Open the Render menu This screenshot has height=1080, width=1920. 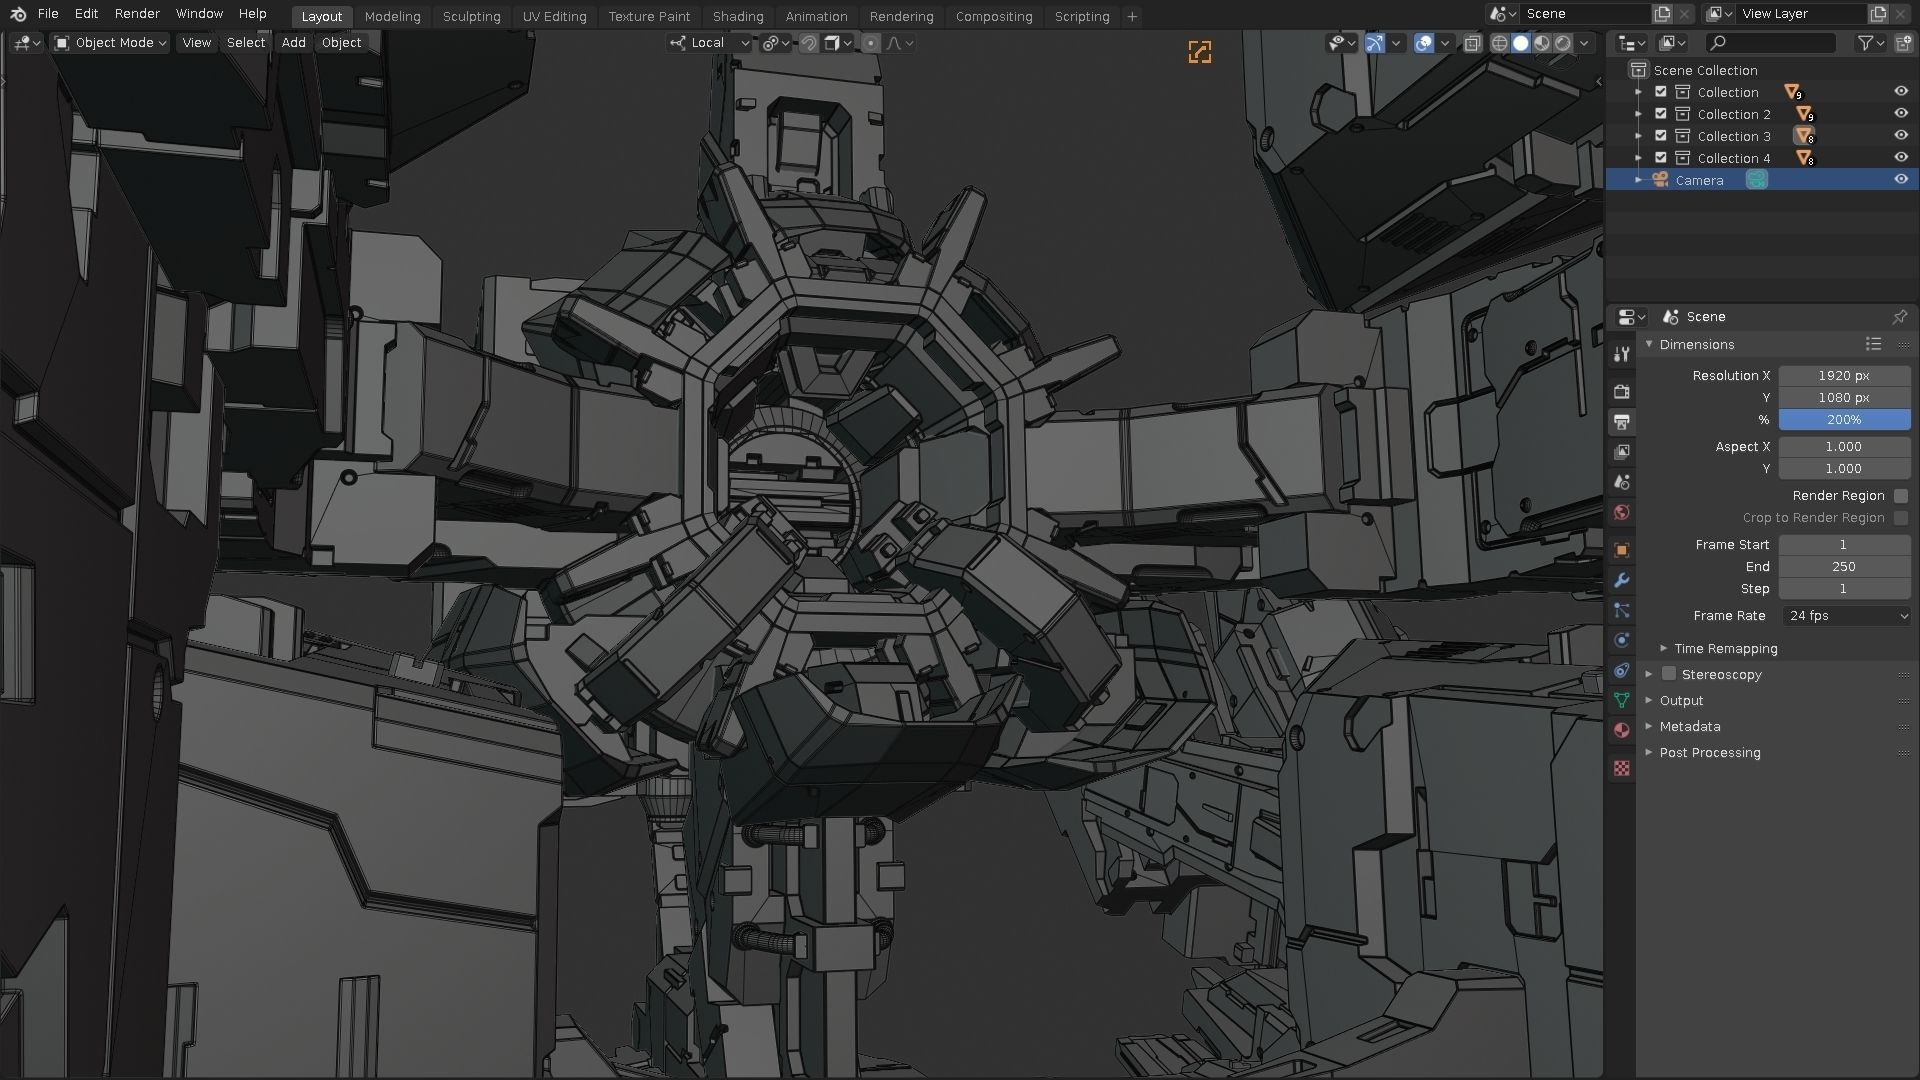tap(137, 14)
